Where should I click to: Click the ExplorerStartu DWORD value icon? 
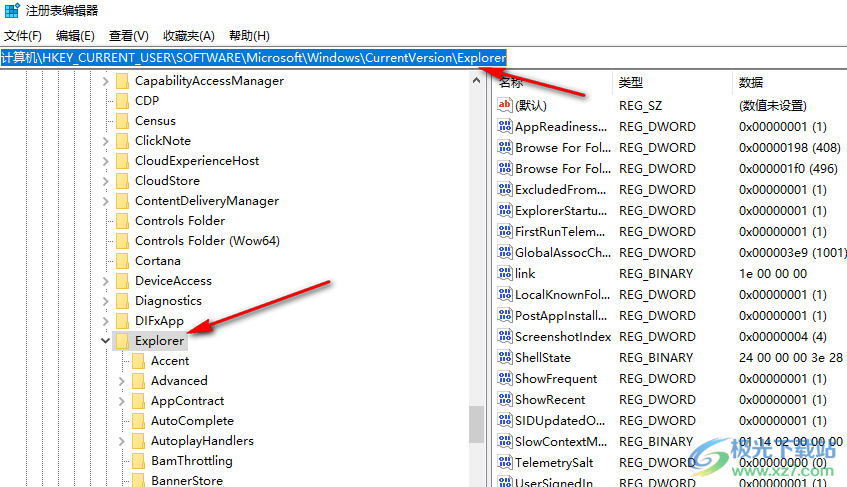click(505, 210)
